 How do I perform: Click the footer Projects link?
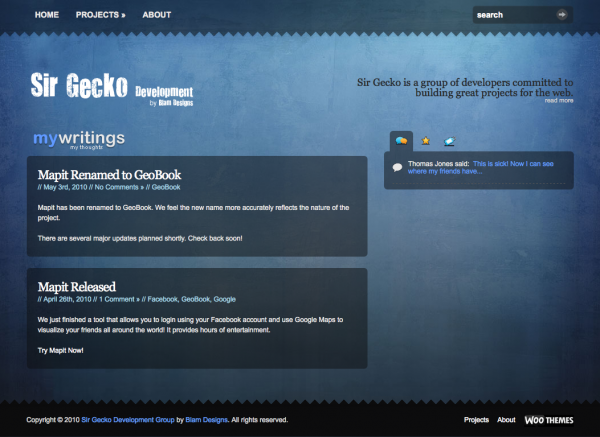point(477,420)
